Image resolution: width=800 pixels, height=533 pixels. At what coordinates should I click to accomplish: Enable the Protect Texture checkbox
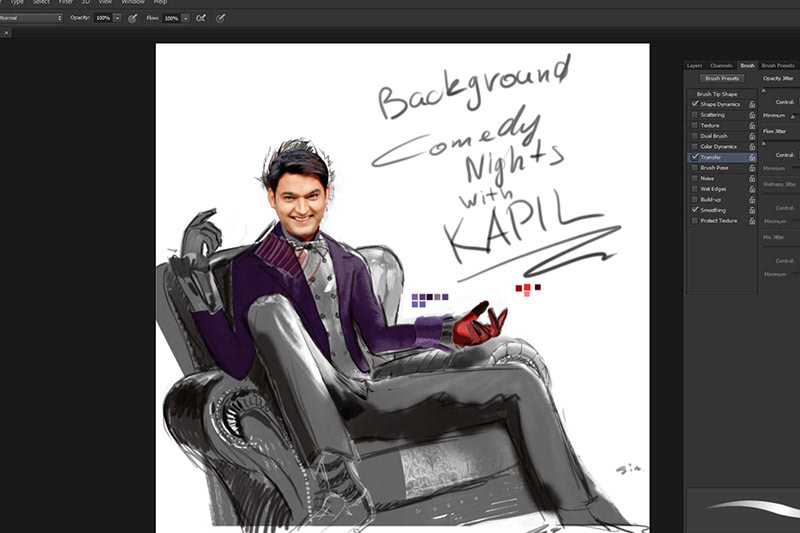coord(694,221)
